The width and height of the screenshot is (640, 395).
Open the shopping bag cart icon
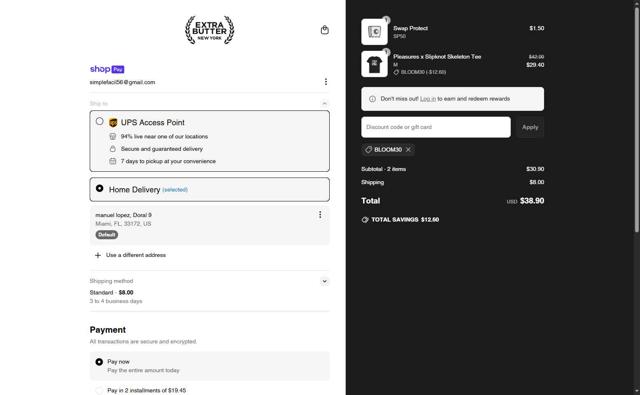pos(324,30)
